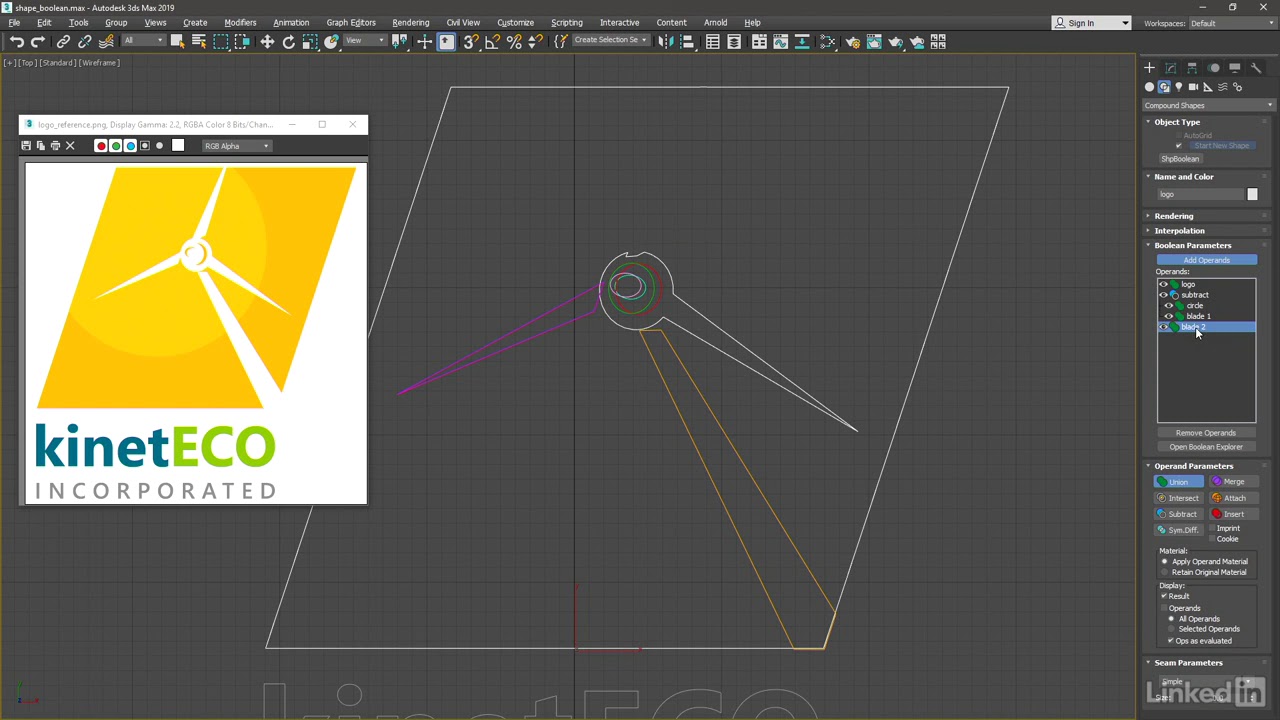Click the Mirror tool icon

click(665, 41)
